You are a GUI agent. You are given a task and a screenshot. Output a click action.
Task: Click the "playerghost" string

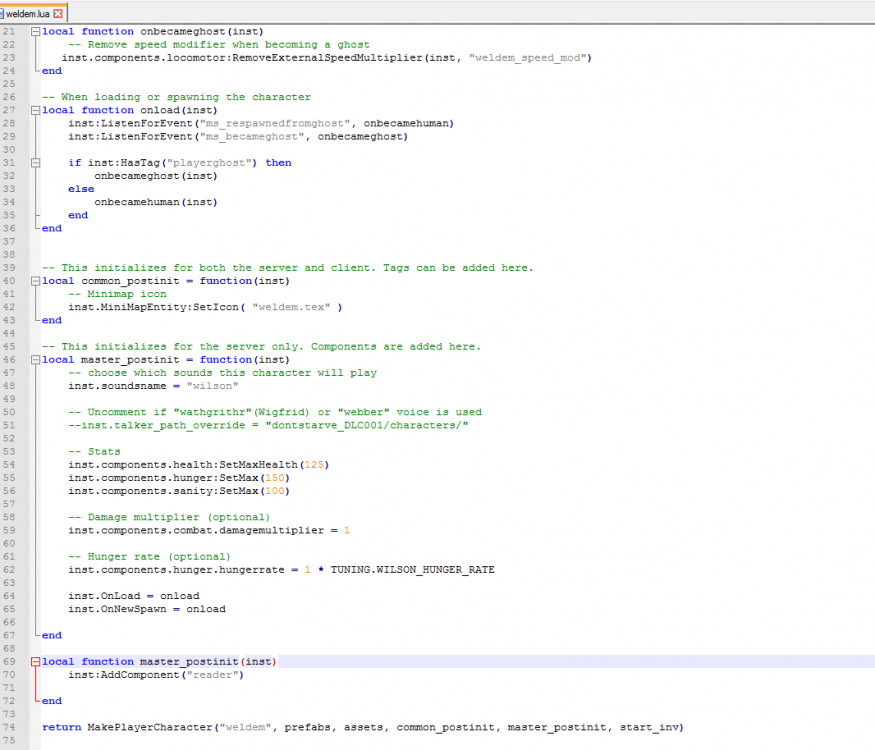(209, 163)
